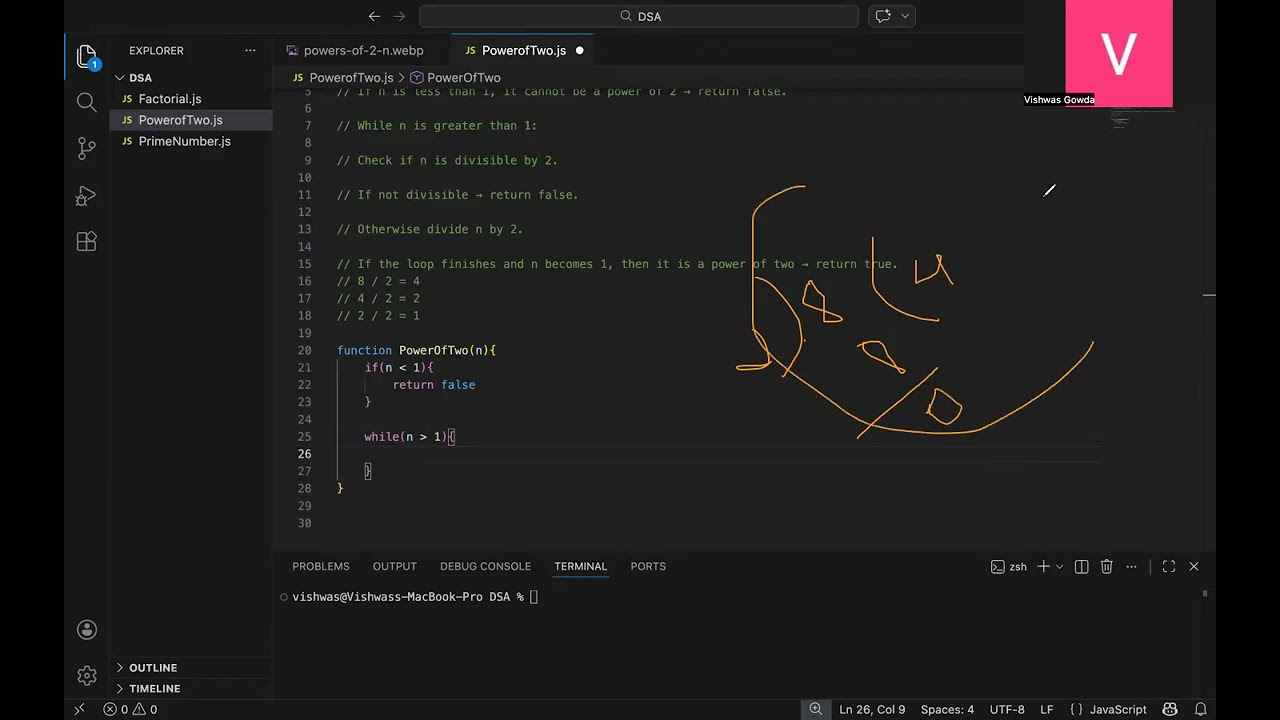The image size is (1280, 720).
Task: Switch to Terminal panel tab
Action: (x=581, y=566)
